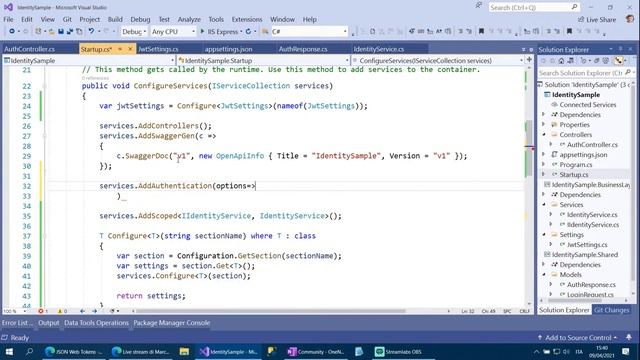640x360 pixels.
Task: Click the Windows Start button
Action: click(x=9, y=351)
